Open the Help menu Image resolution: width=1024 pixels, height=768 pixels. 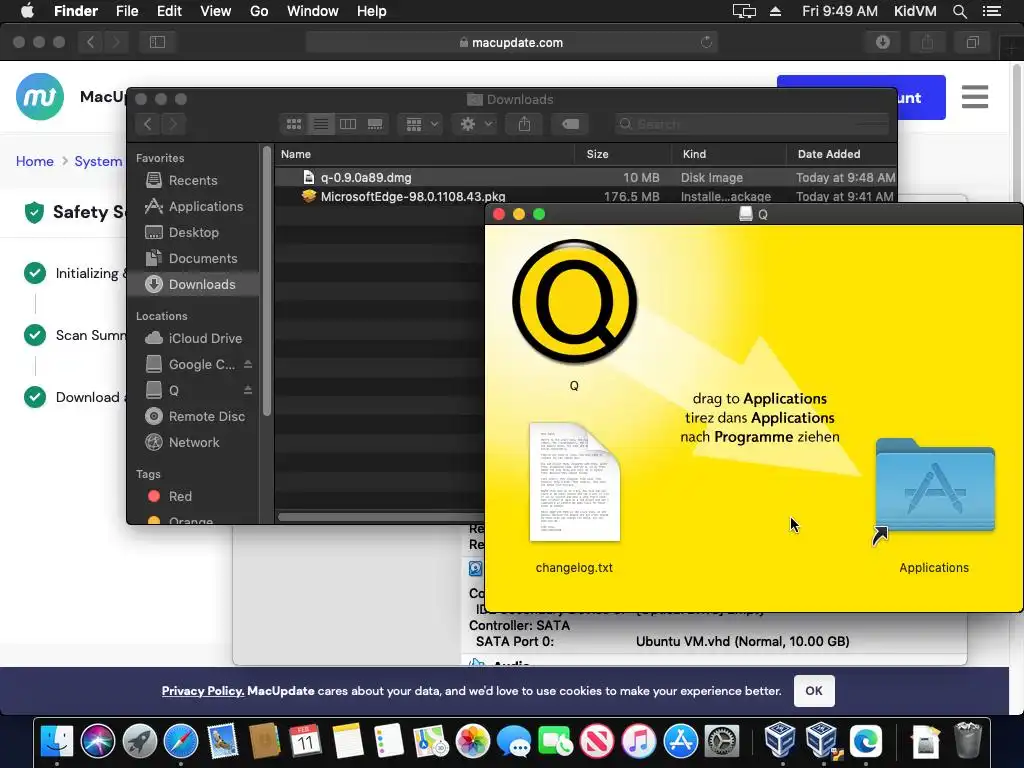[372, 11]
